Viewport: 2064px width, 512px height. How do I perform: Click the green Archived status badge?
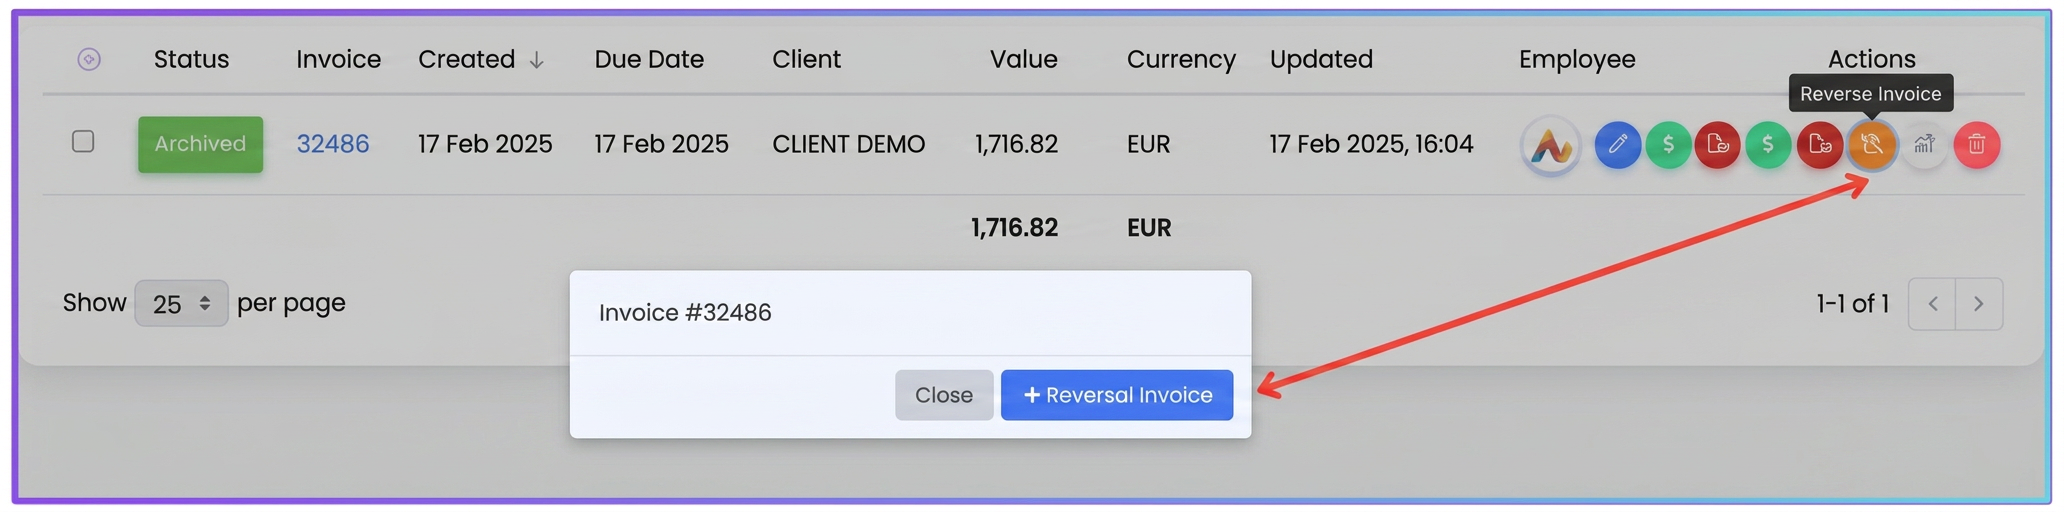tap(200, 144)
